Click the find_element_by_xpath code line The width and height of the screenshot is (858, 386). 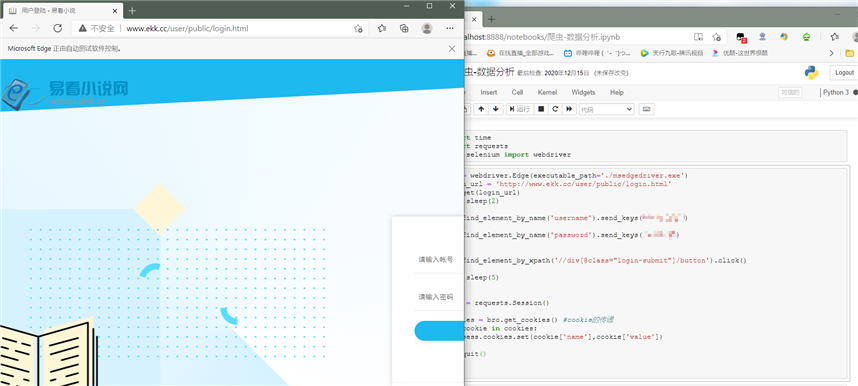click(605, 260)
